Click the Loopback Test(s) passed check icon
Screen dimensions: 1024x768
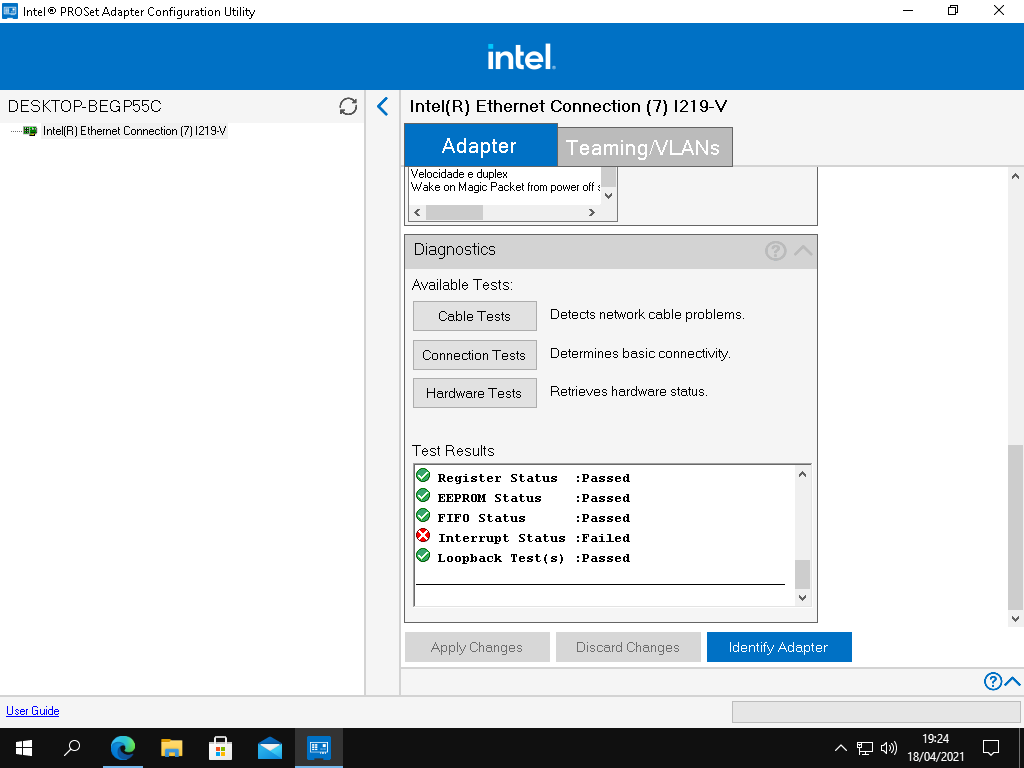[x=423, y=556]
